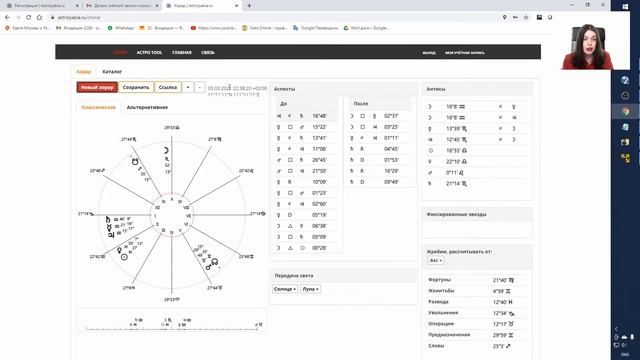Click the 16°48' aspect value in До

coord(319,116)
